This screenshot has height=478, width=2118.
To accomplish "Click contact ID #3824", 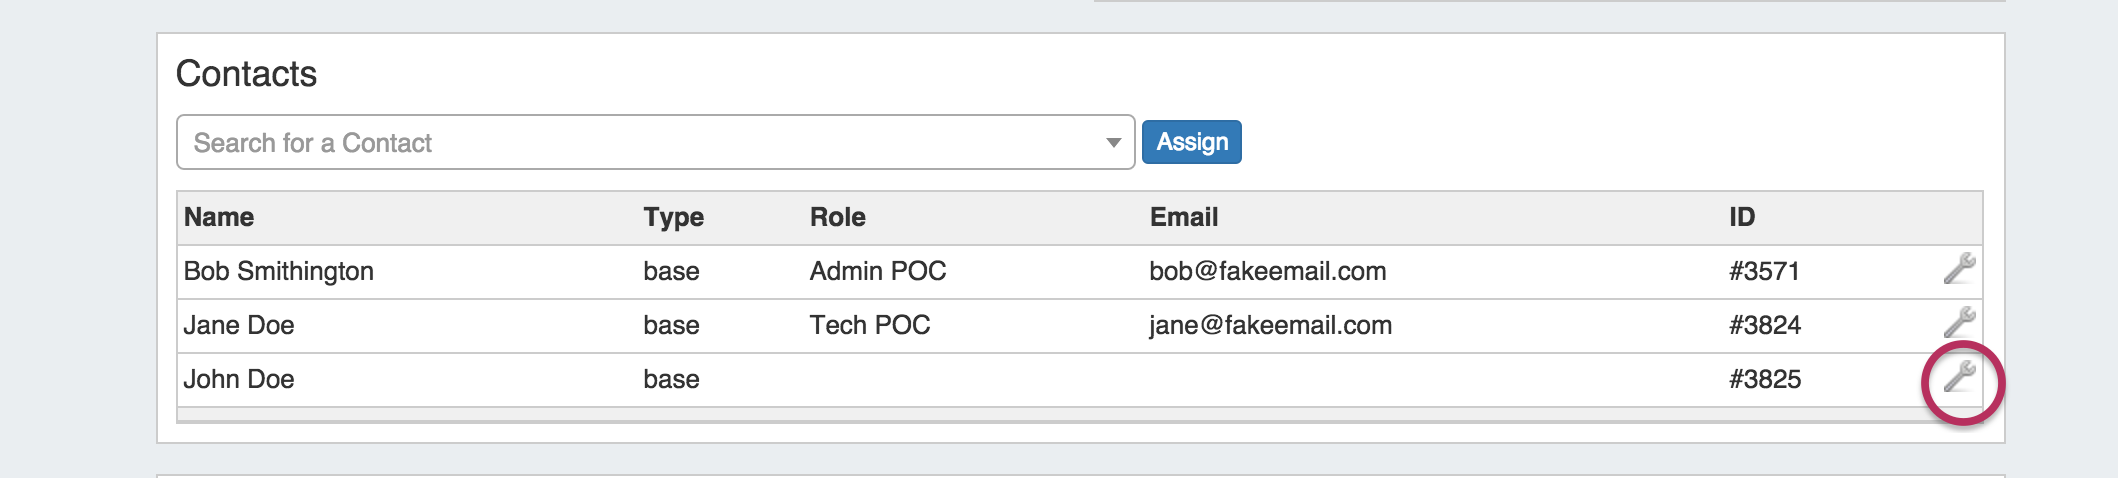I will pos(1765,325).
